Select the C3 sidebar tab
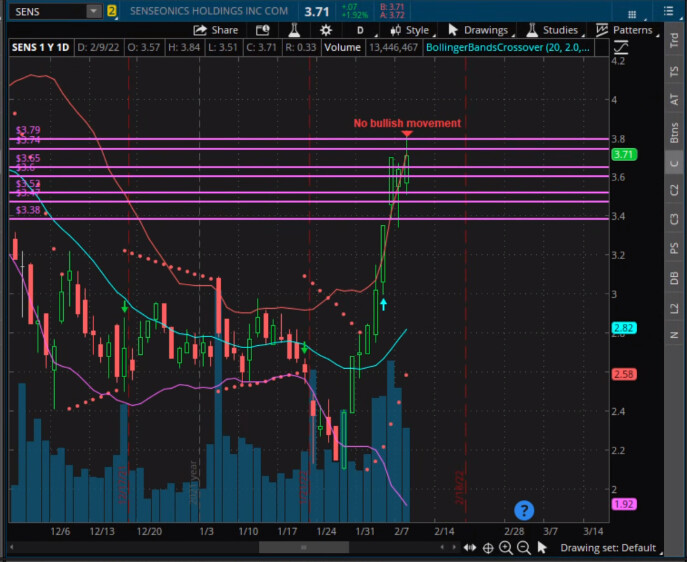Screen dimensions: 687x562 [x=674, y=219]
